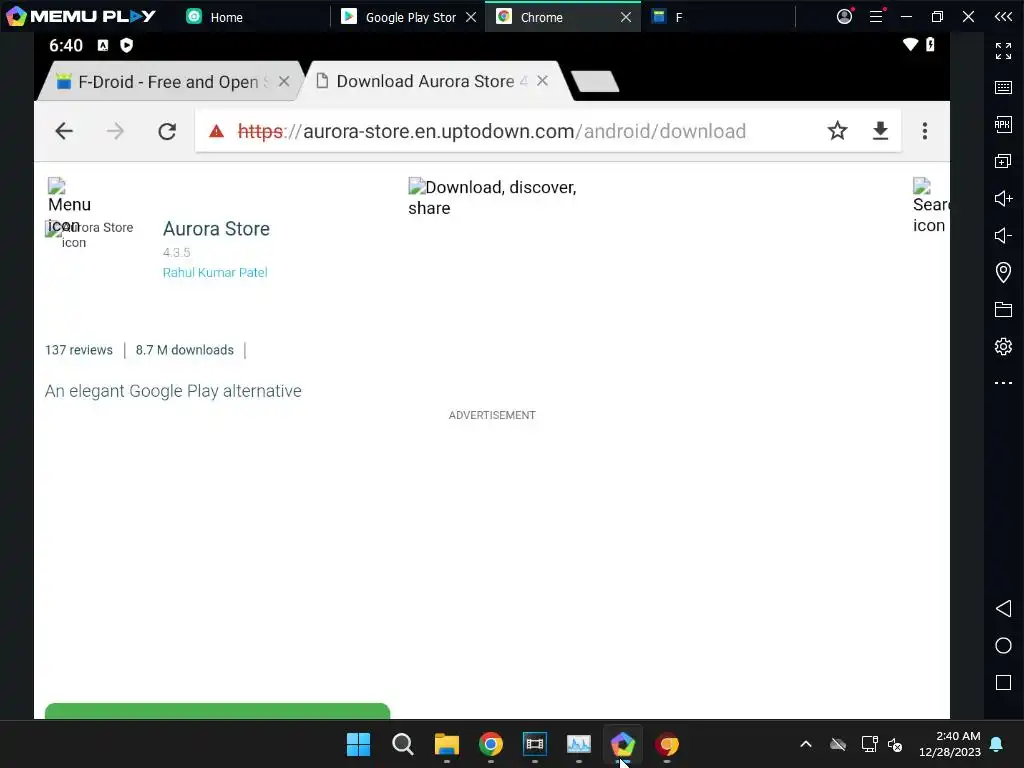Click the Uptodown Search icon
This screenshot has height=768, width=1024.
(x=930, y=205)
